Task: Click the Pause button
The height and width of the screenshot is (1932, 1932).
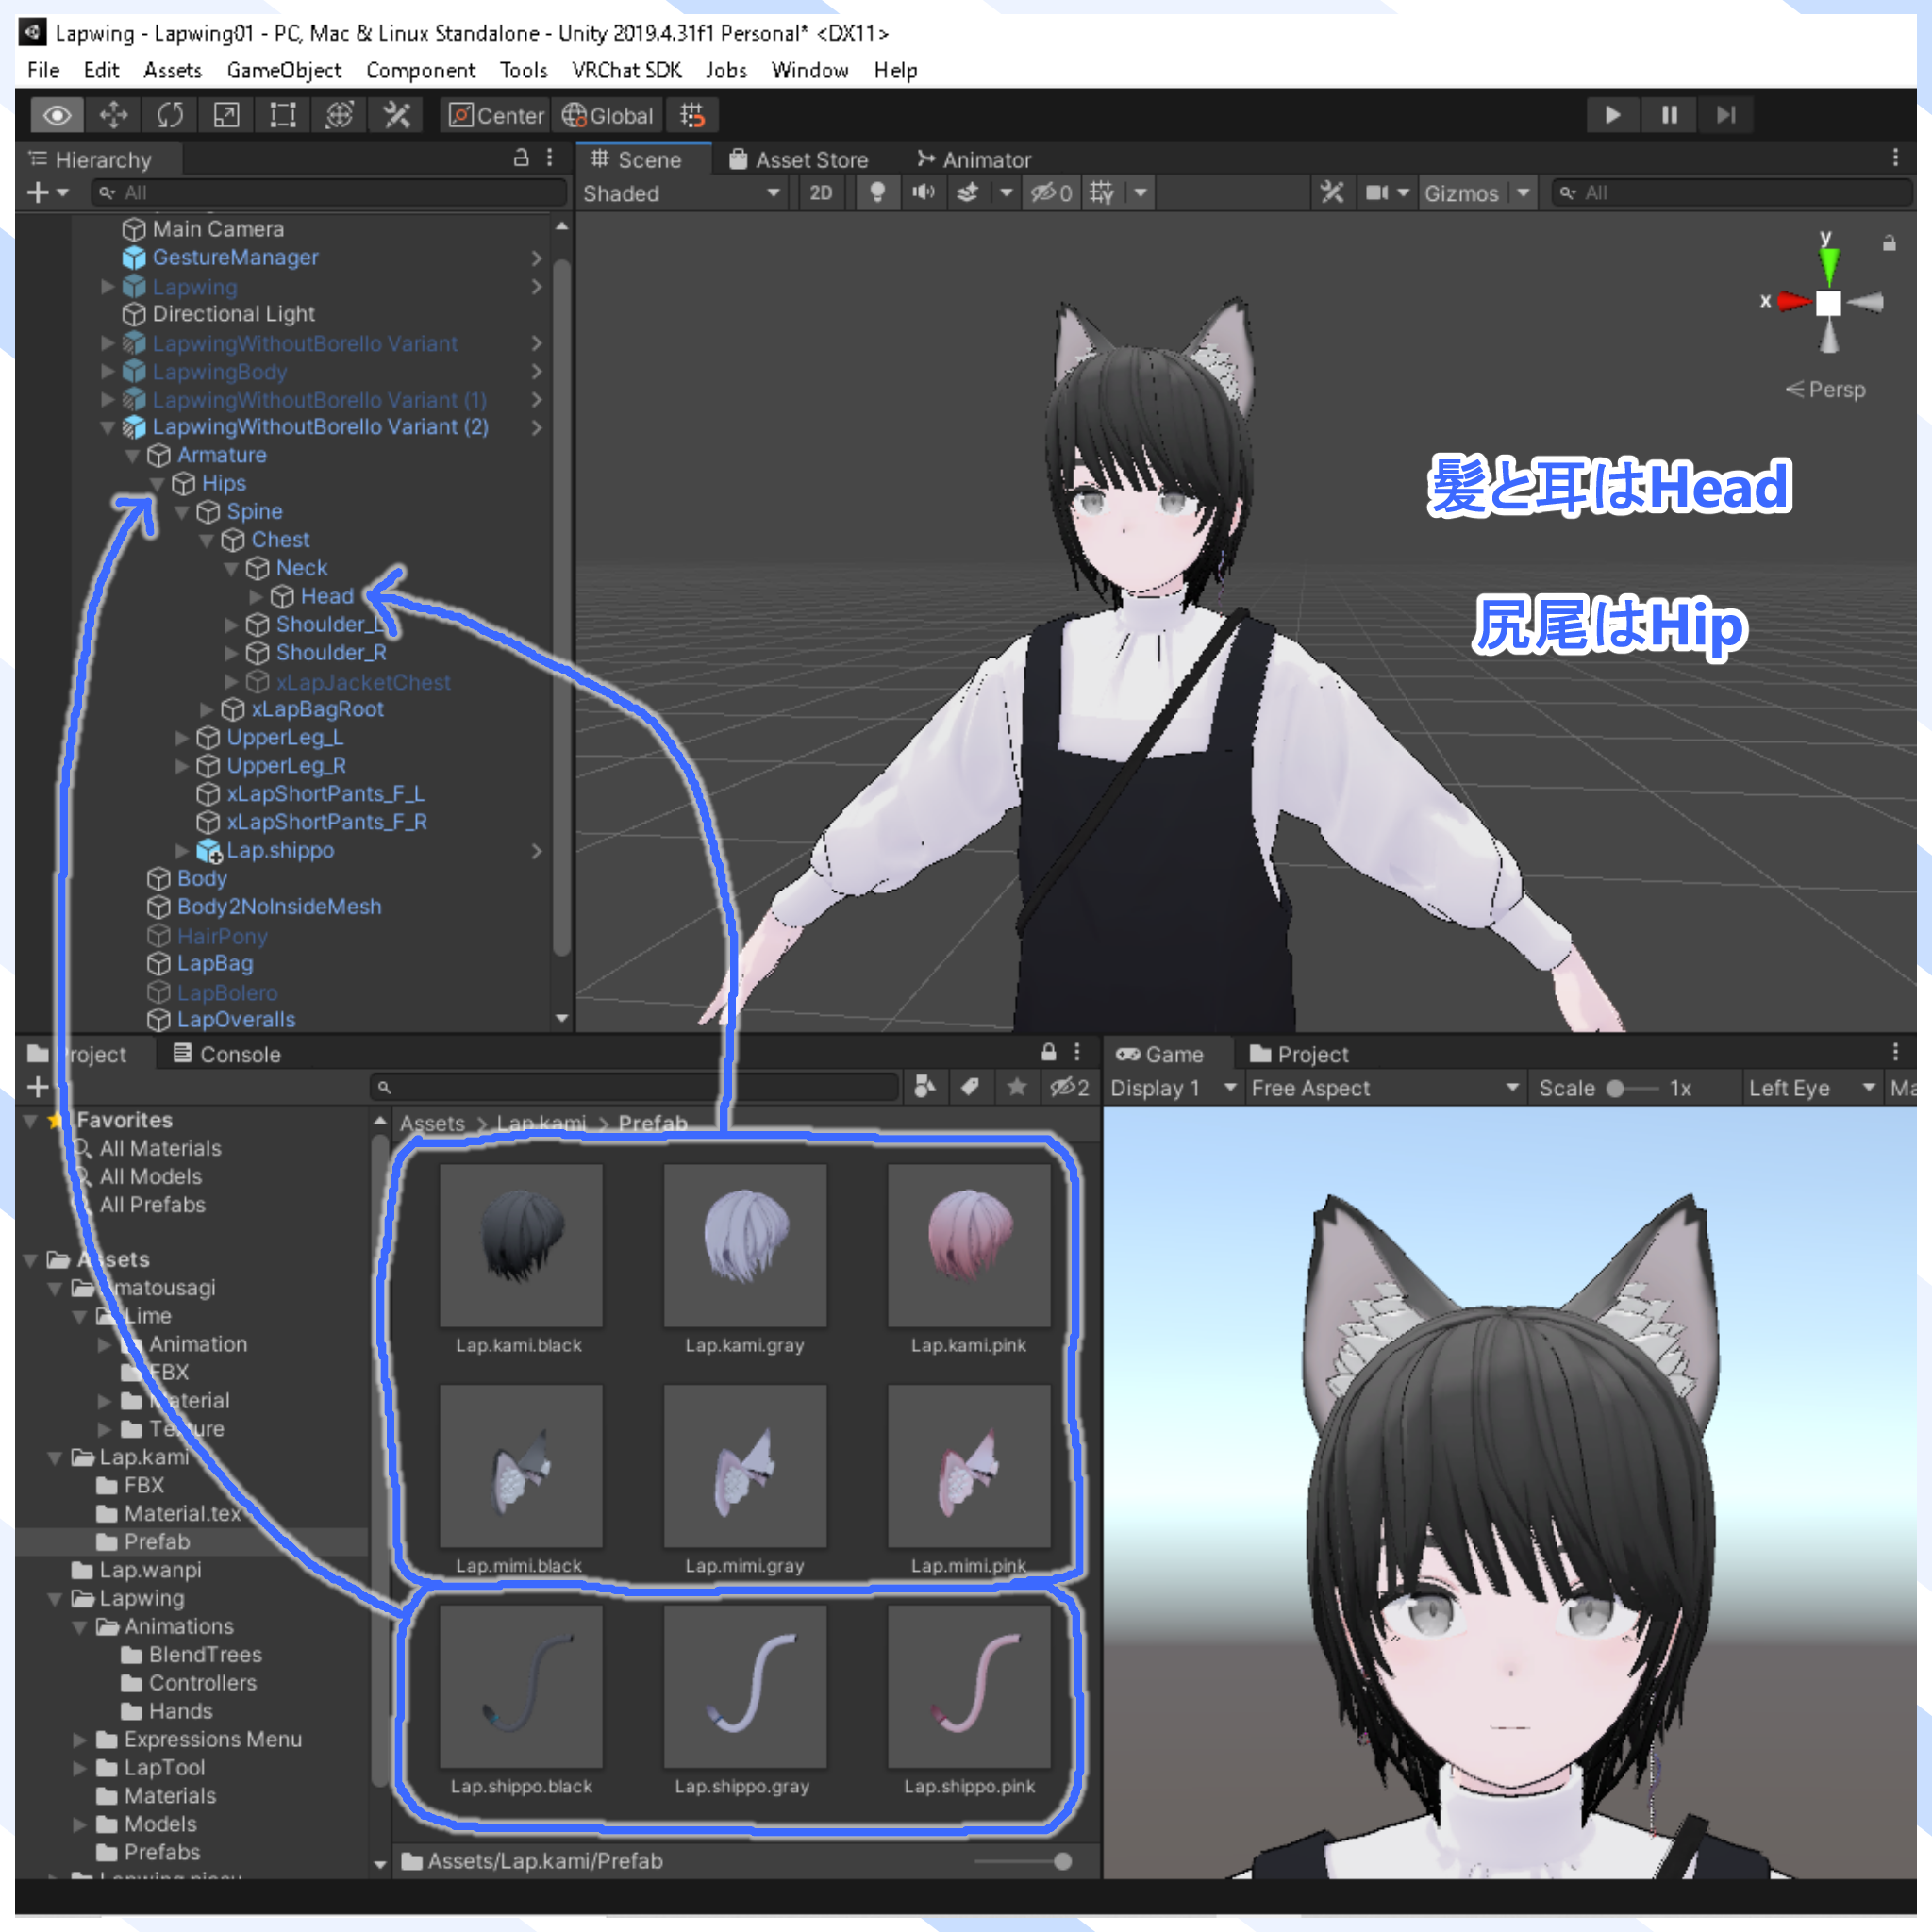Action: pos(1668,115)
